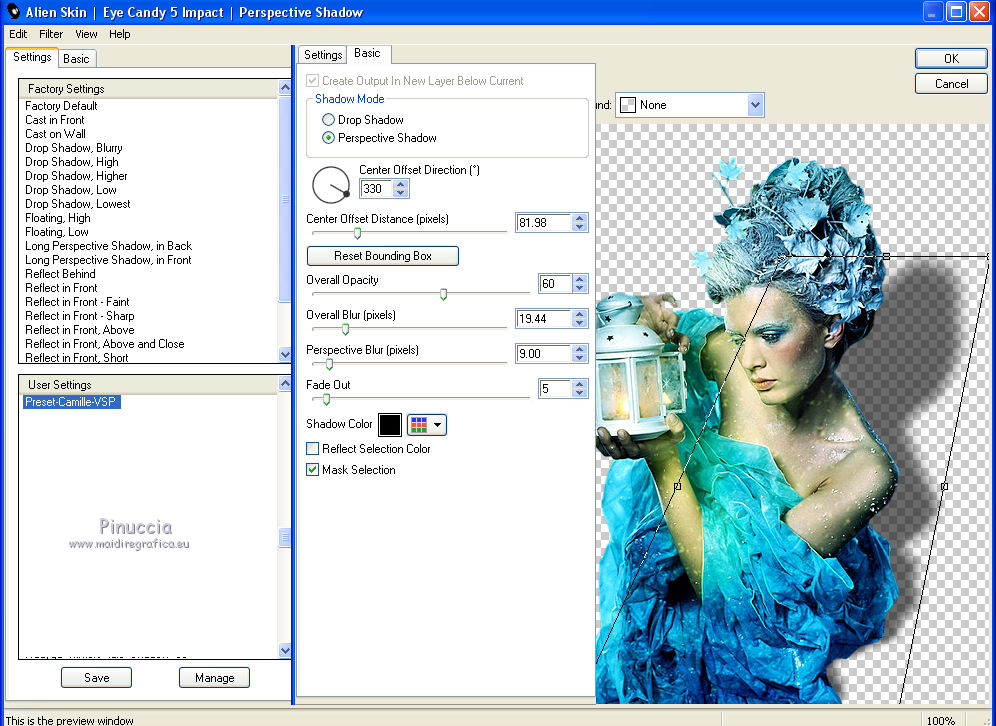Viewport: 996px width, 726px height.
Task: Click the OK button
Action: pyautogui.click(x=951, y=59)
